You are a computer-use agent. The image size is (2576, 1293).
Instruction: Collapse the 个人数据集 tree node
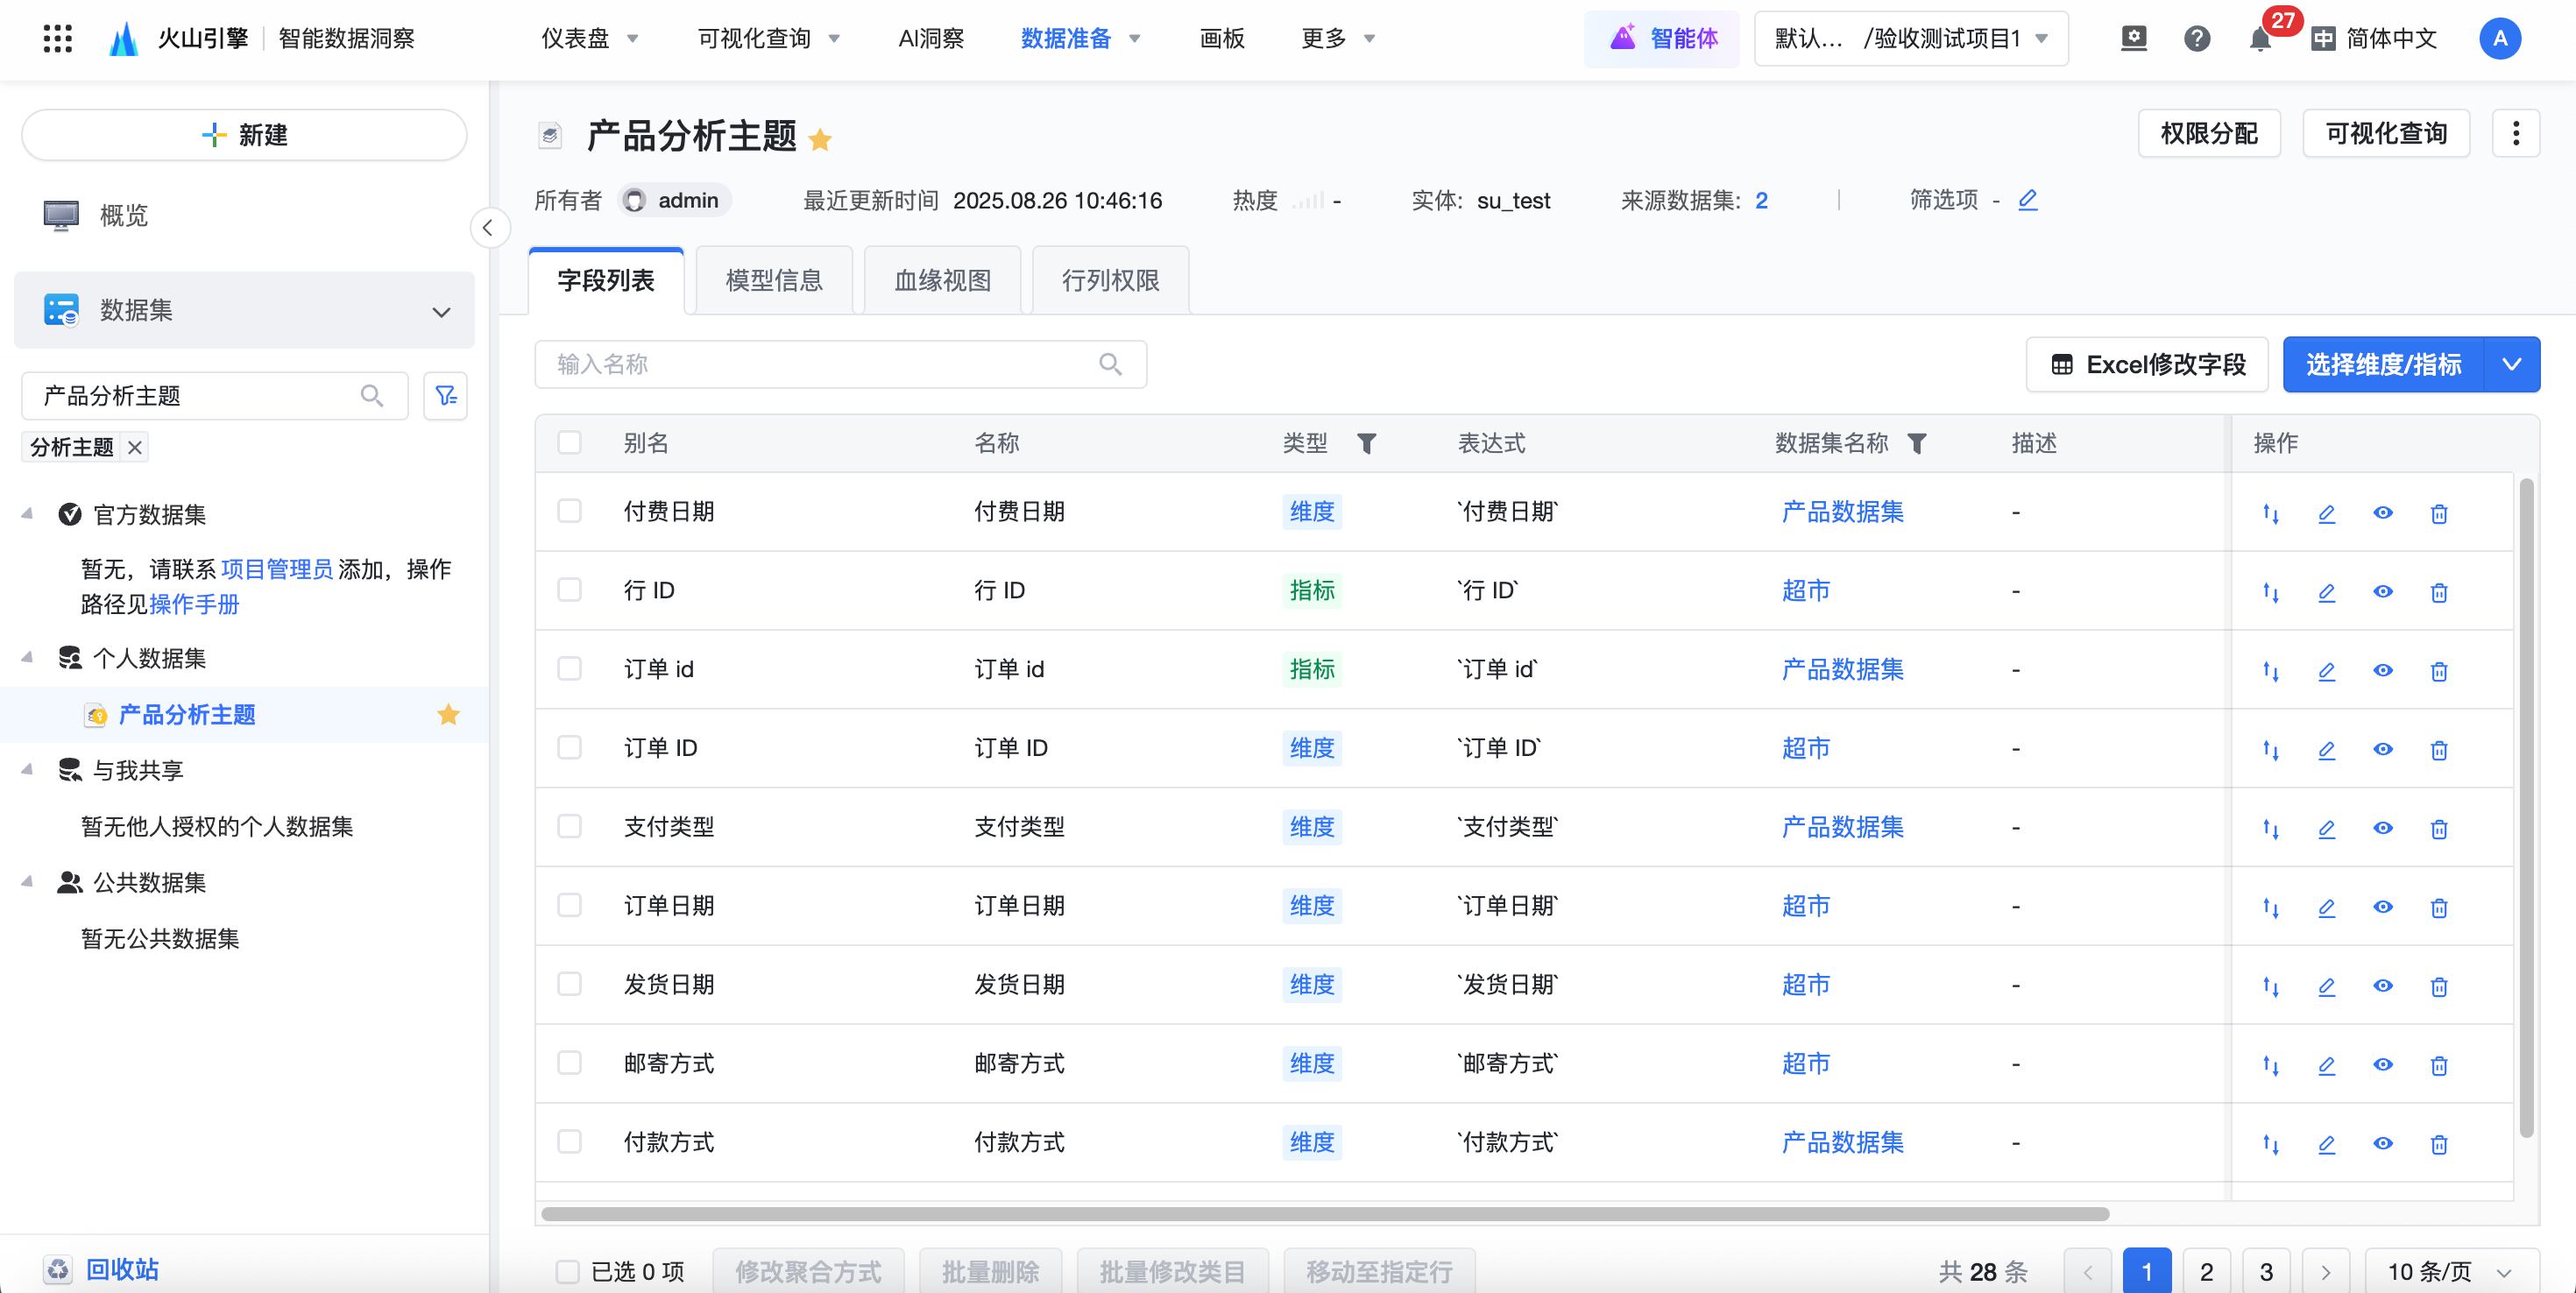click(28, 657)
